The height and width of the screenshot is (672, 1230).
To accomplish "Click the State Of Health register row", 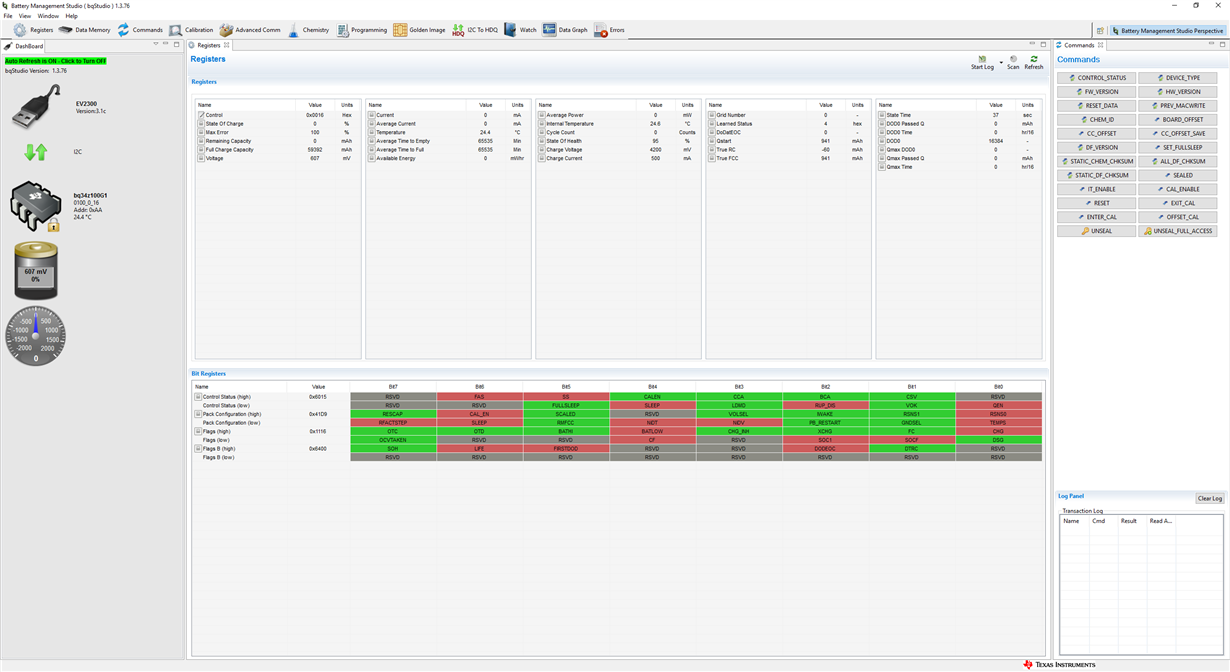I will coord(617,141).
